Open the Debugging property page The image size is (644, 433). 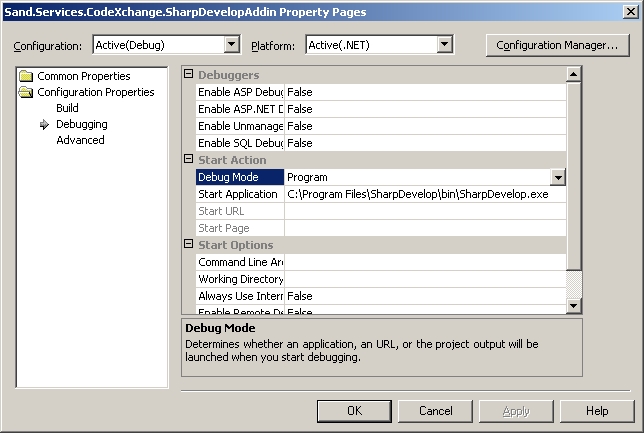[82, 124]
